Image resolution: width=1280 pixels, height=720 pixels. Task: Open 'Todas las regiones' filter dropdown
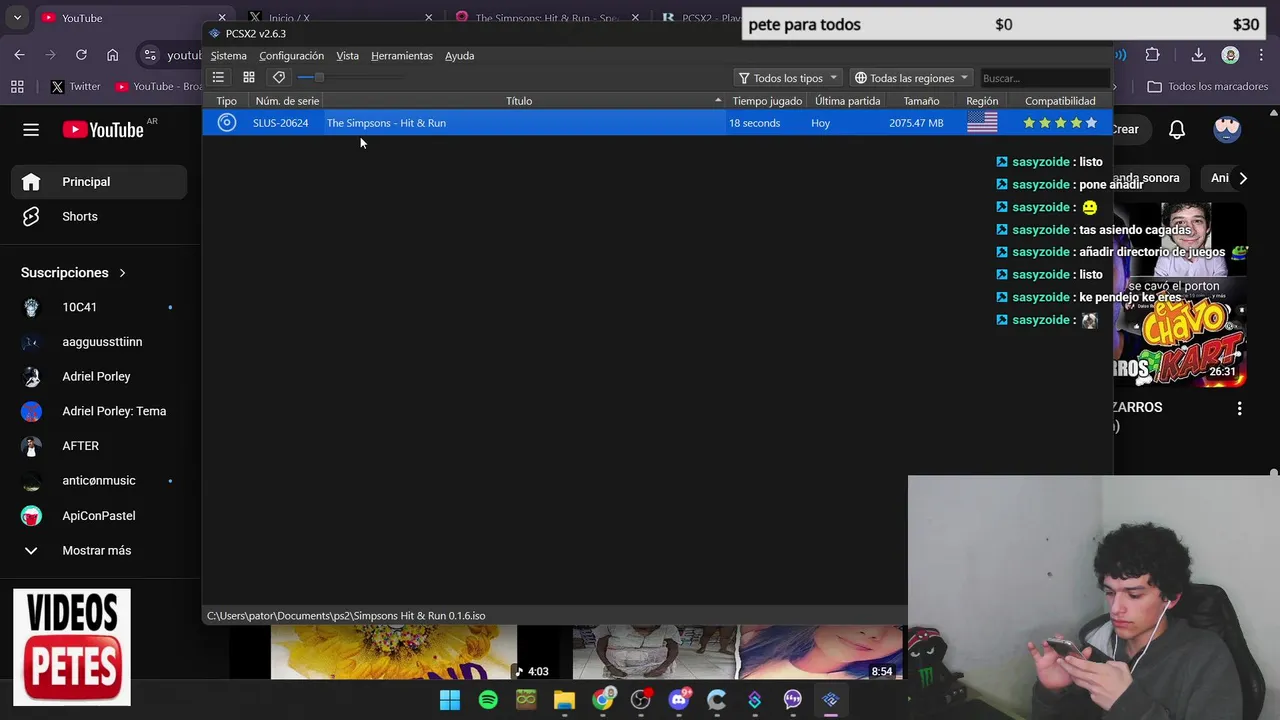pyautogui.click(x=912, y=78)
